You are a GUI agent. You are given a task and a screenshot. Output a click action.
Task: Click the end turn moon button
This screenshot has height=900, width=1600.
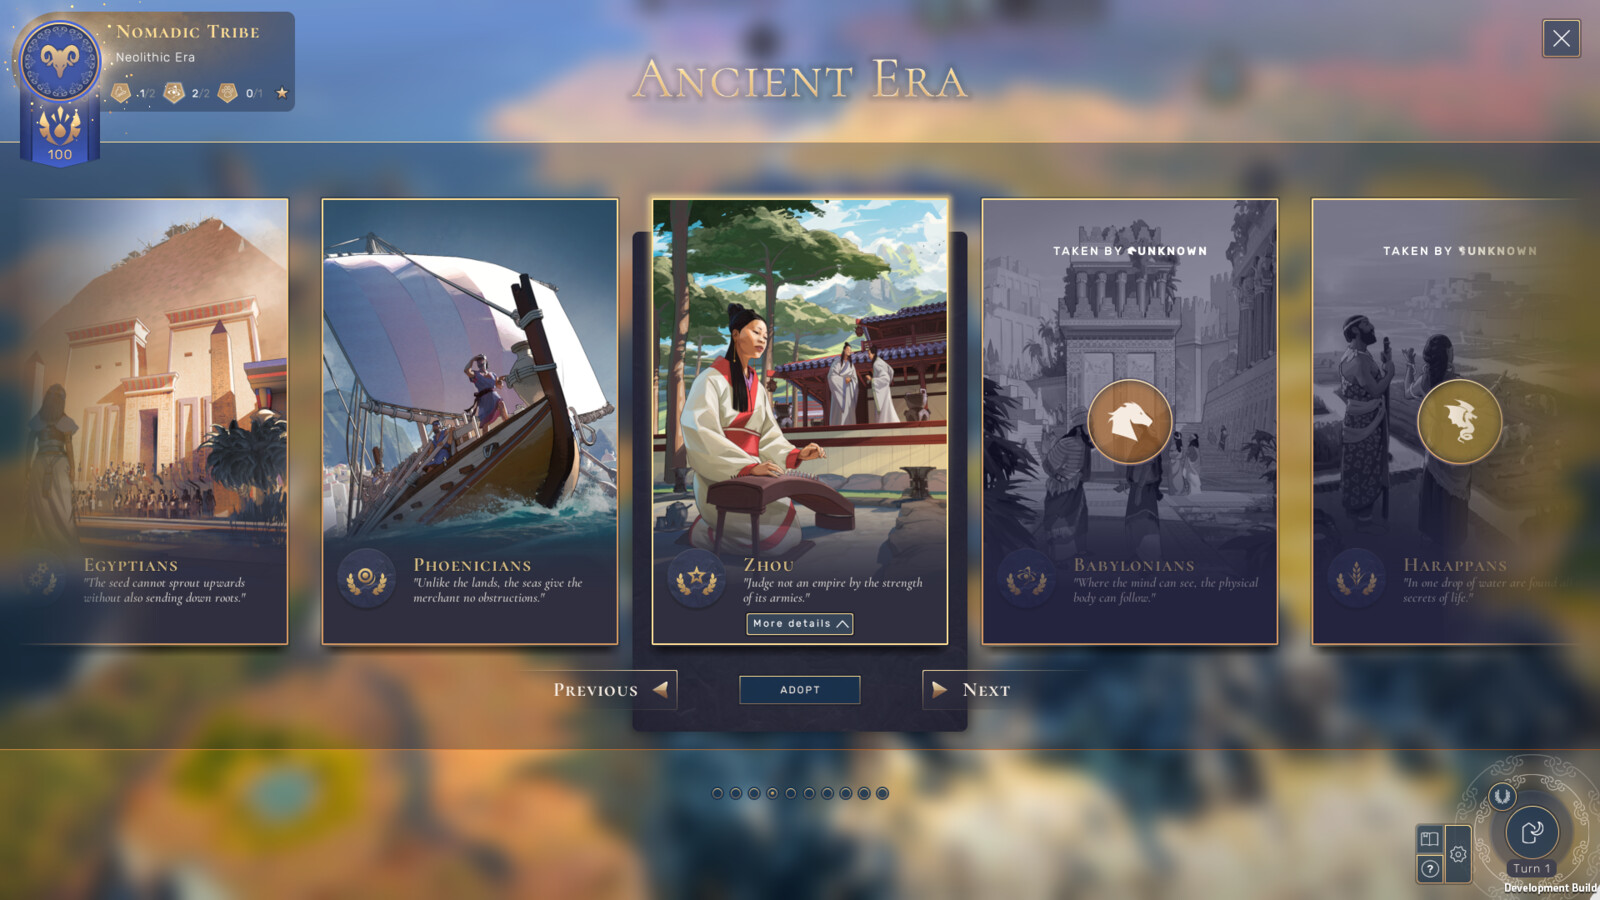[1532, 832]
